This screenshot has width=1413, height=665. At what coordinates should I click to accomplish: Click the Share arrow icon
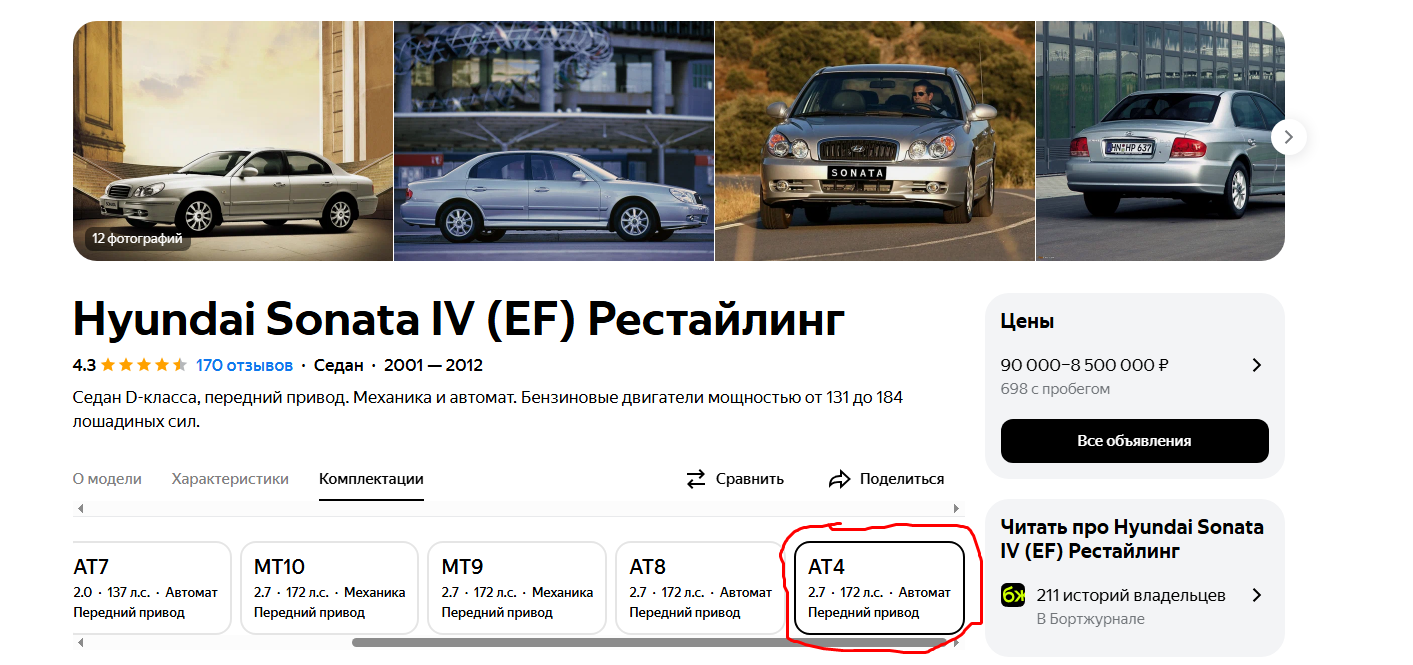[x=839, y=479]
